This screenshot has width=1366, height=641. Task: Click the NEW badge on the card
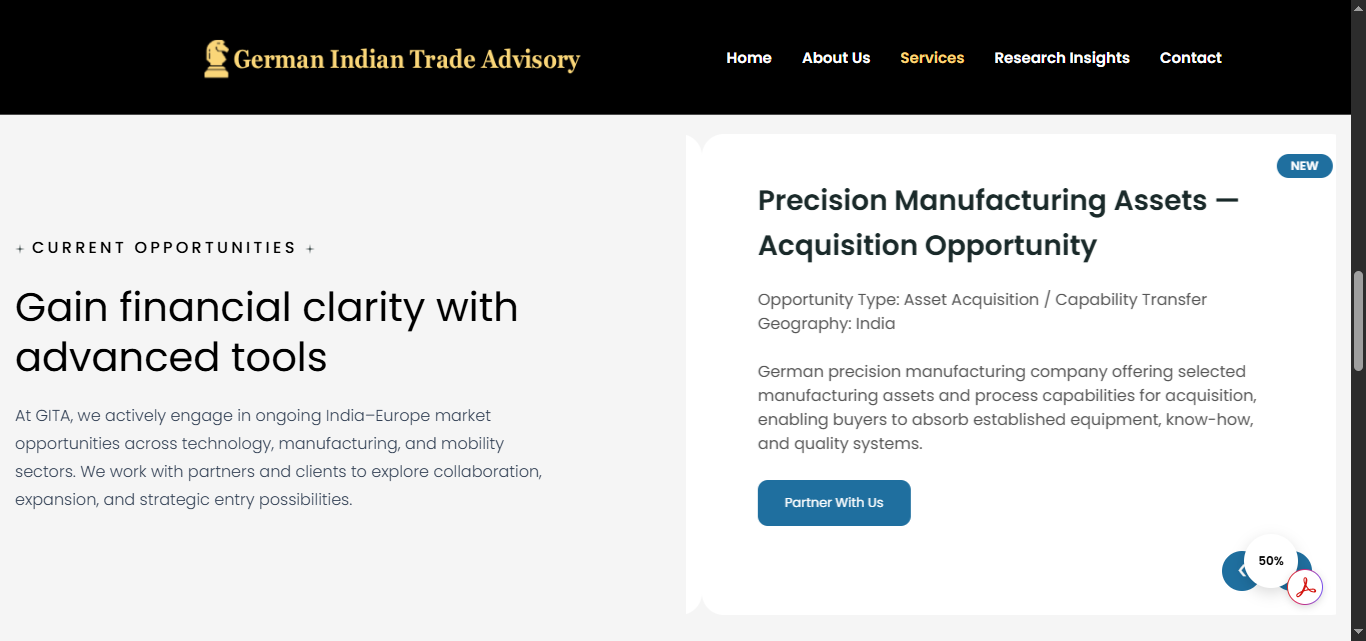[x=1304, y=166]
